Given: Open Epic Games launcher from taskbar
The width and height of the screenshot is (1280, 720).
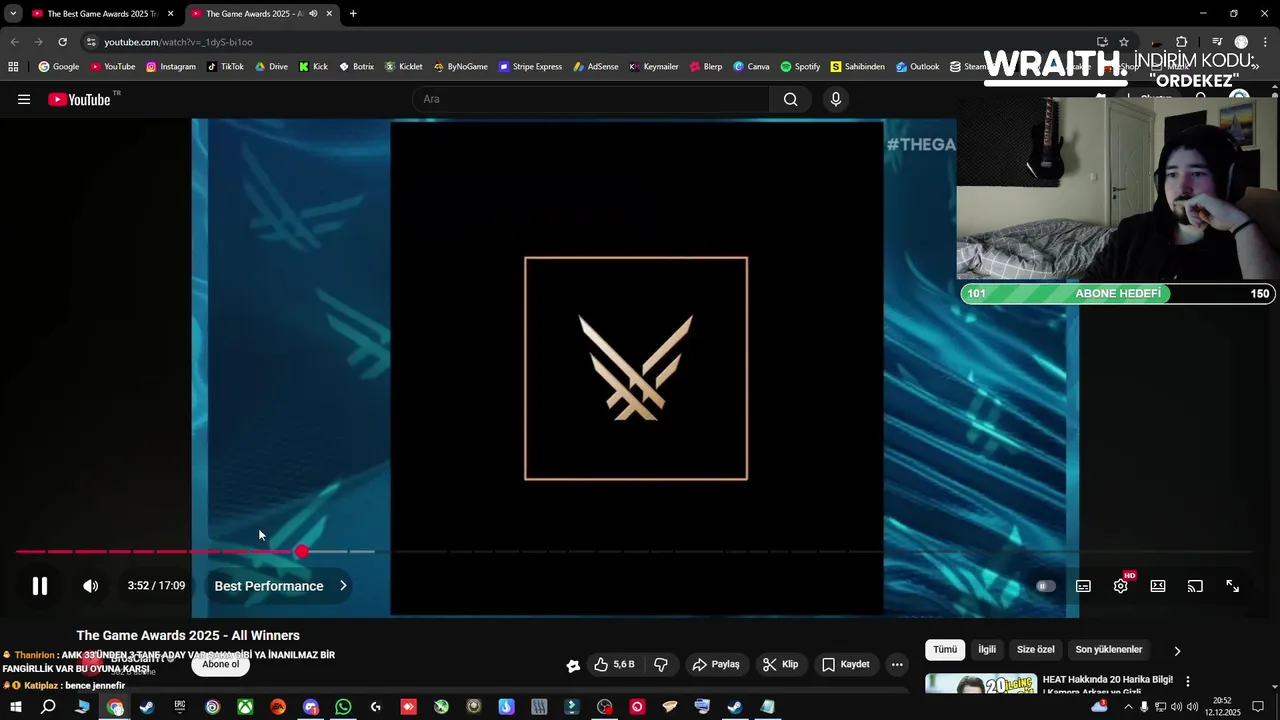Looking at the screenshot, I should [x=180, y=707].
